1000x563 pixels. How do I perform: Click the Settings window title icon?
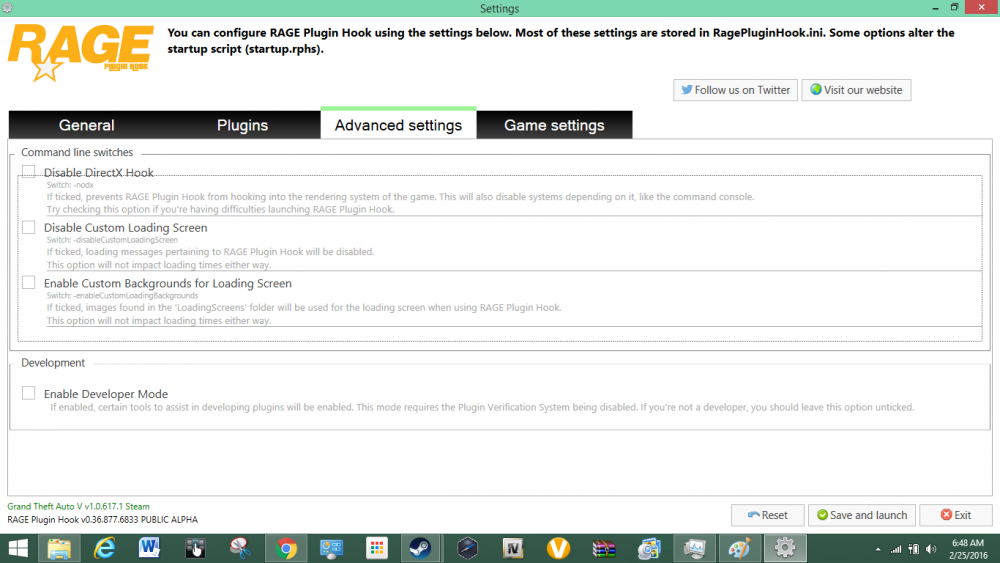7,8
